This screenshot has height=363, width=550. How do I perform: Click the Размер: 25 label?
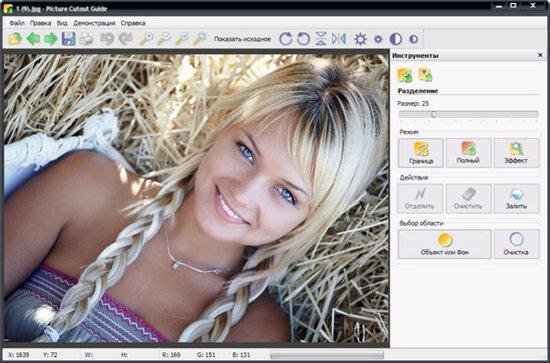click(x=413, y=103)
